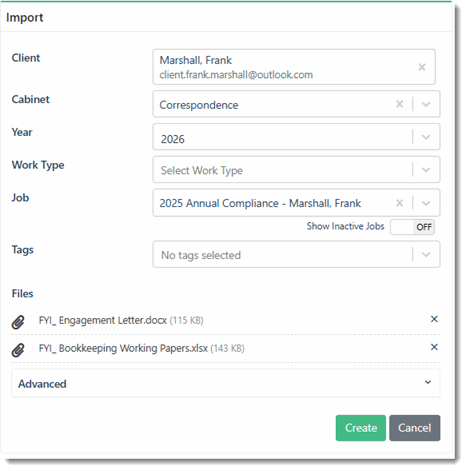Open the Year dropdown arrow
The height and width of the screenshot is (466, 462).
[426, 137]
